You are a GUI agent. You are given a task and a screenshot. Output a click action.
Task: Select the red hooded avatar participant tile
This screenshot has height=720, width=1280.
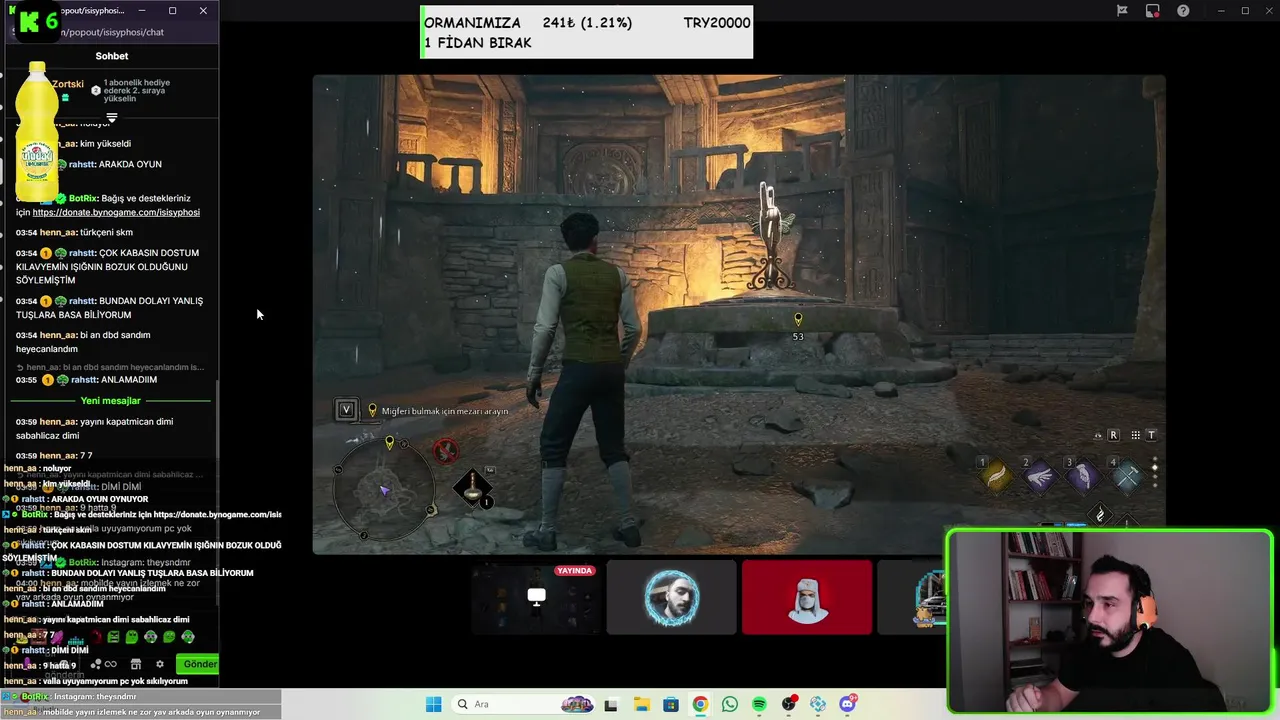806,597
